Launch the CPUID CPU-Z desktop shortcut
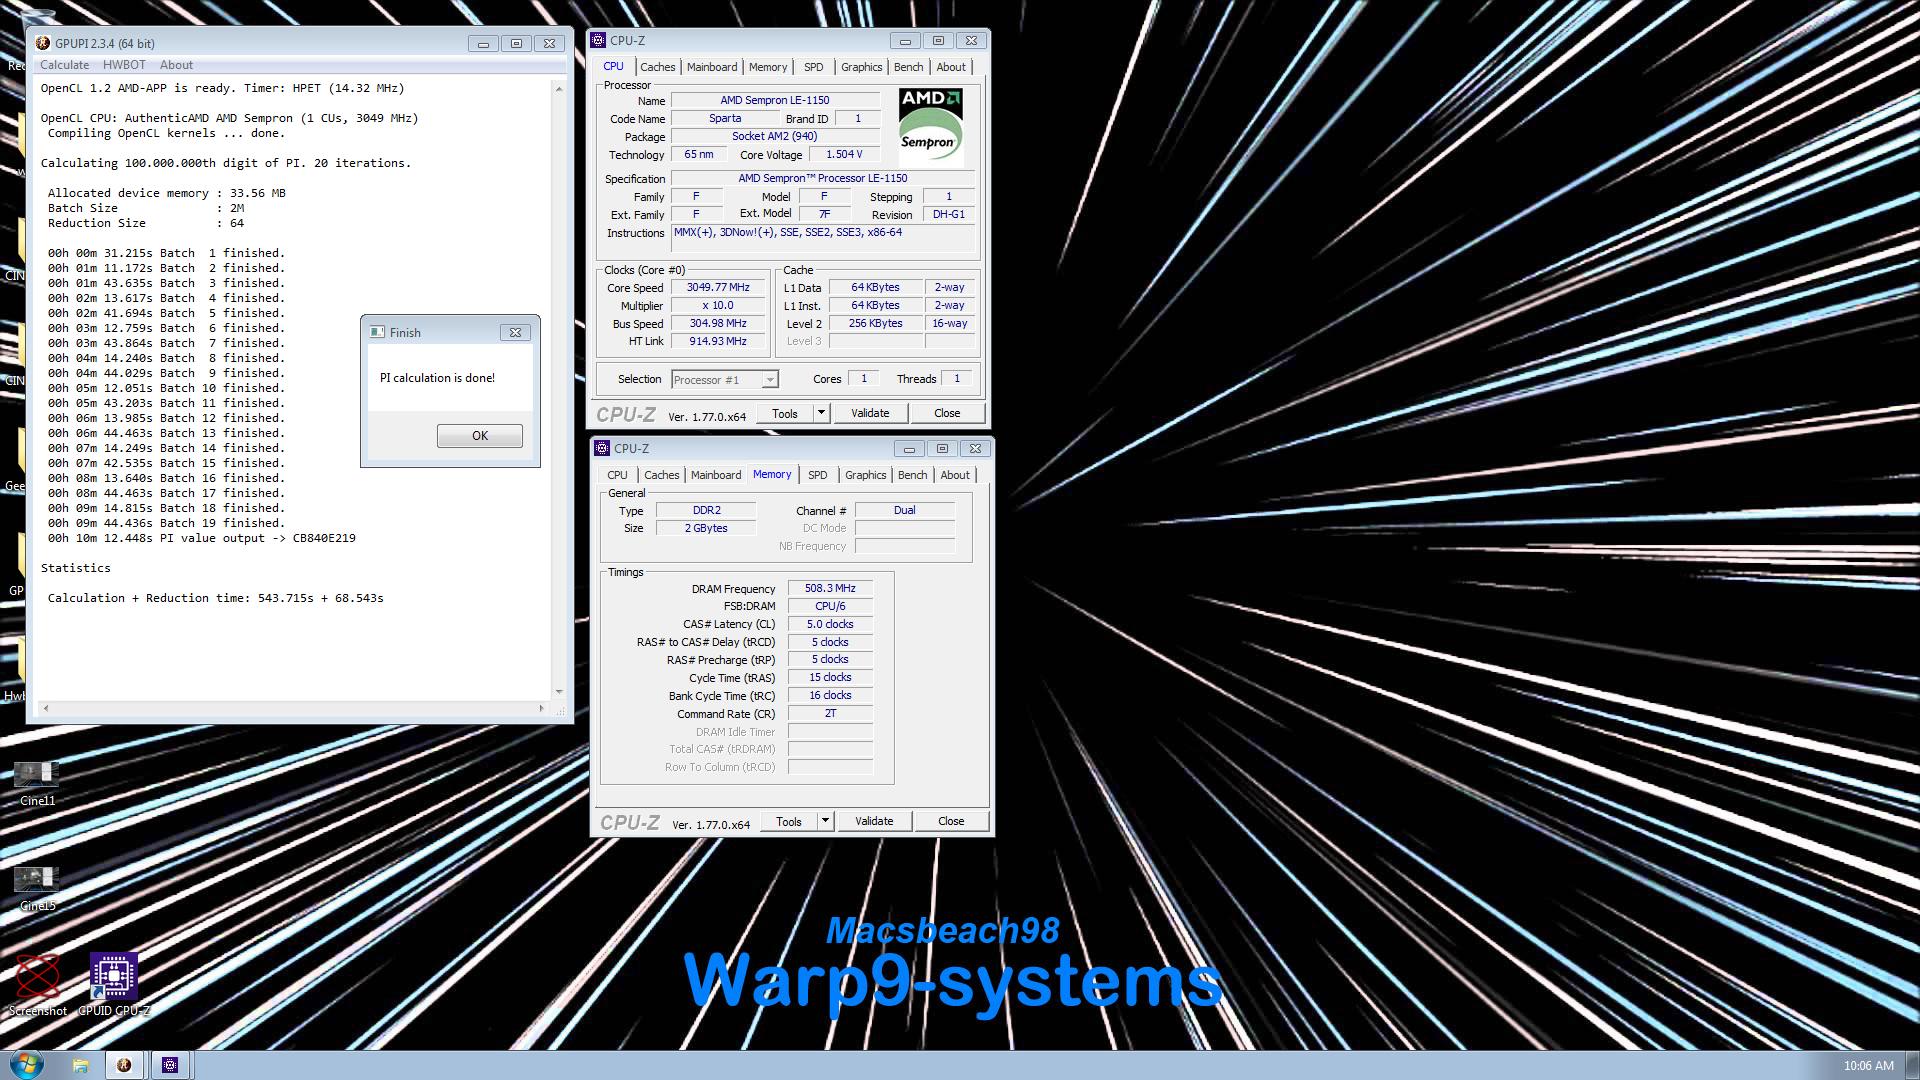Viewport: 1920px width, 1080px height. tap(113, 984)
